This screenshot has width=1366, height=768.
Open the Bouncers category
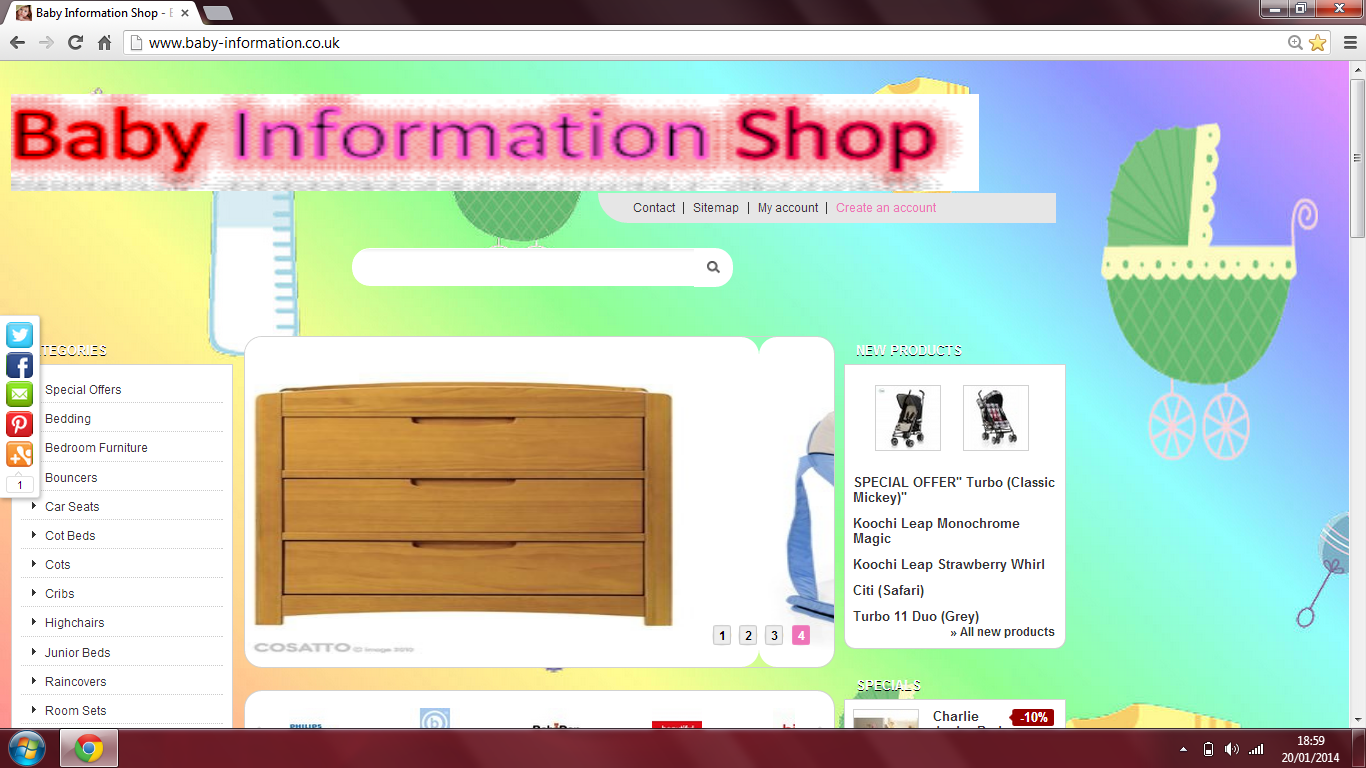pos(71,478)
